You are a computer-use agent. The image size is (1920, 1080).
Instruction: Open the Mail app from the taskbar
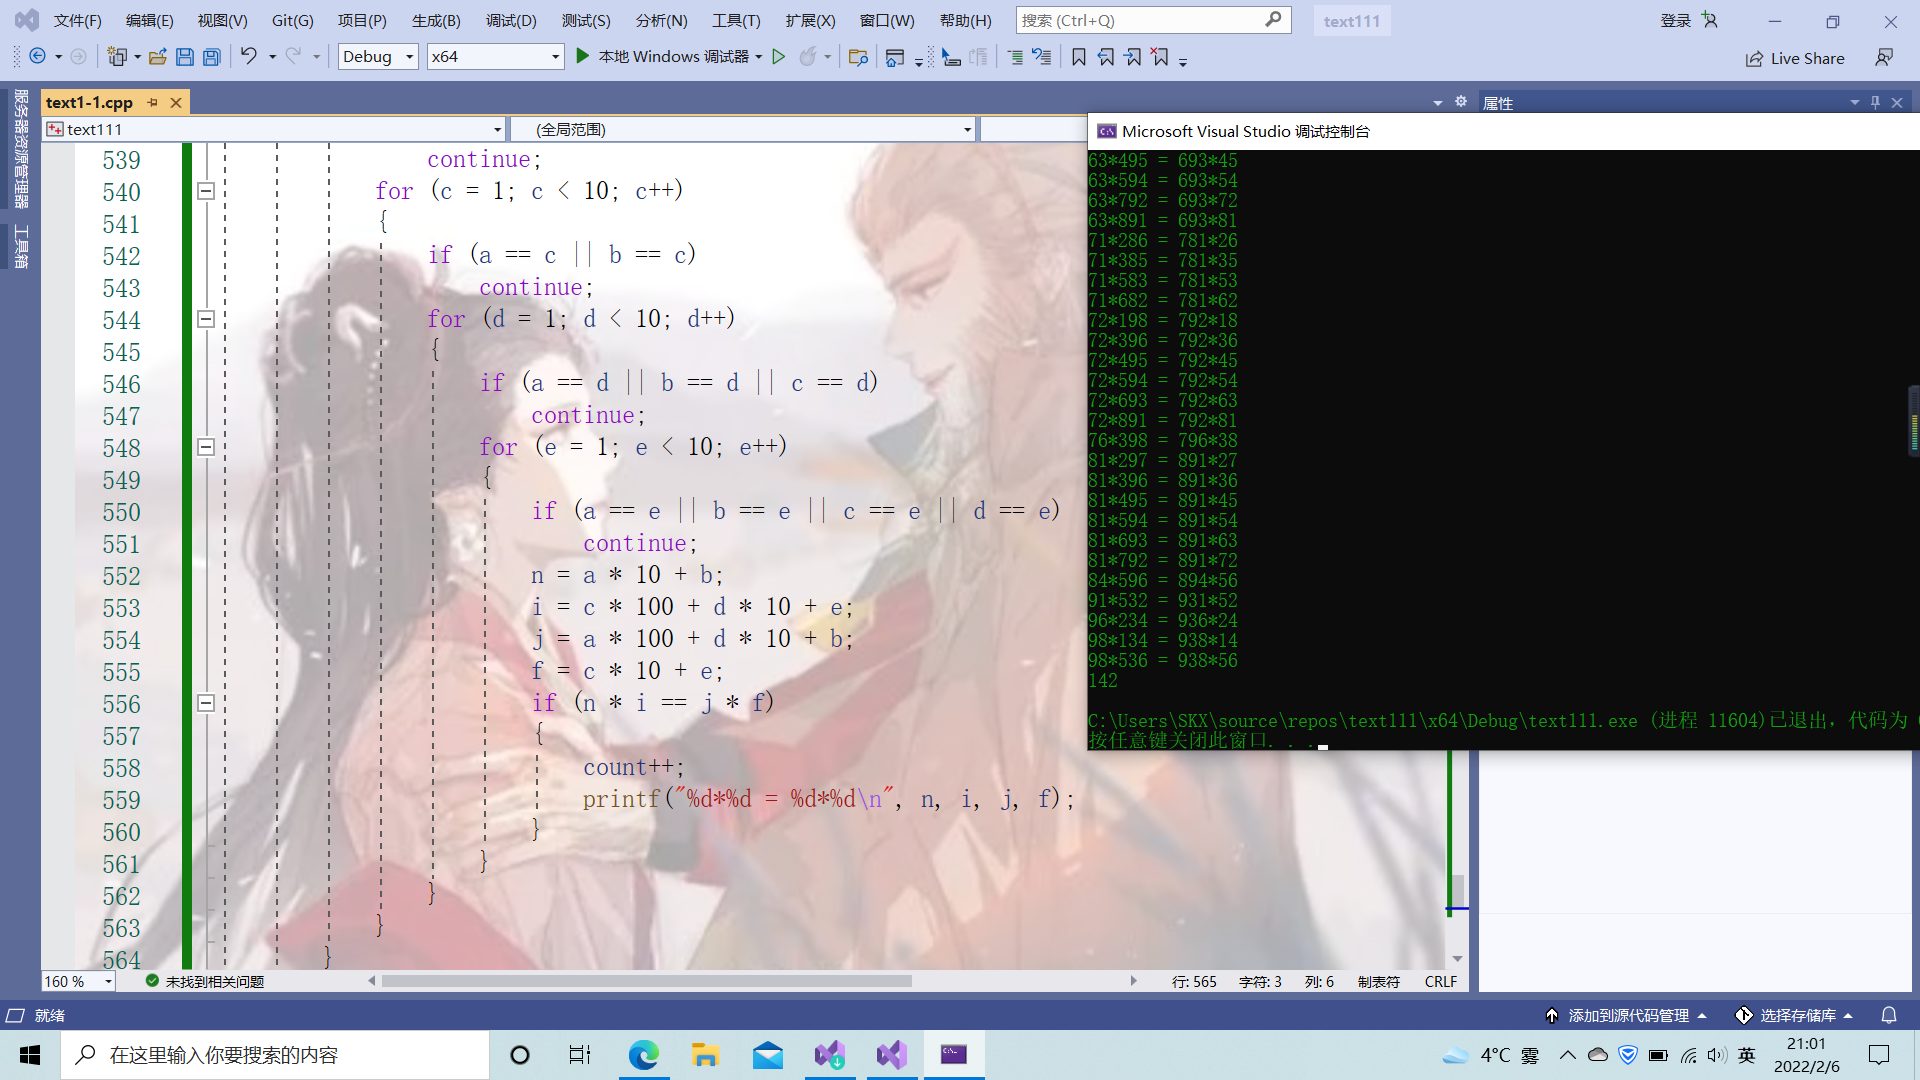768,1055
